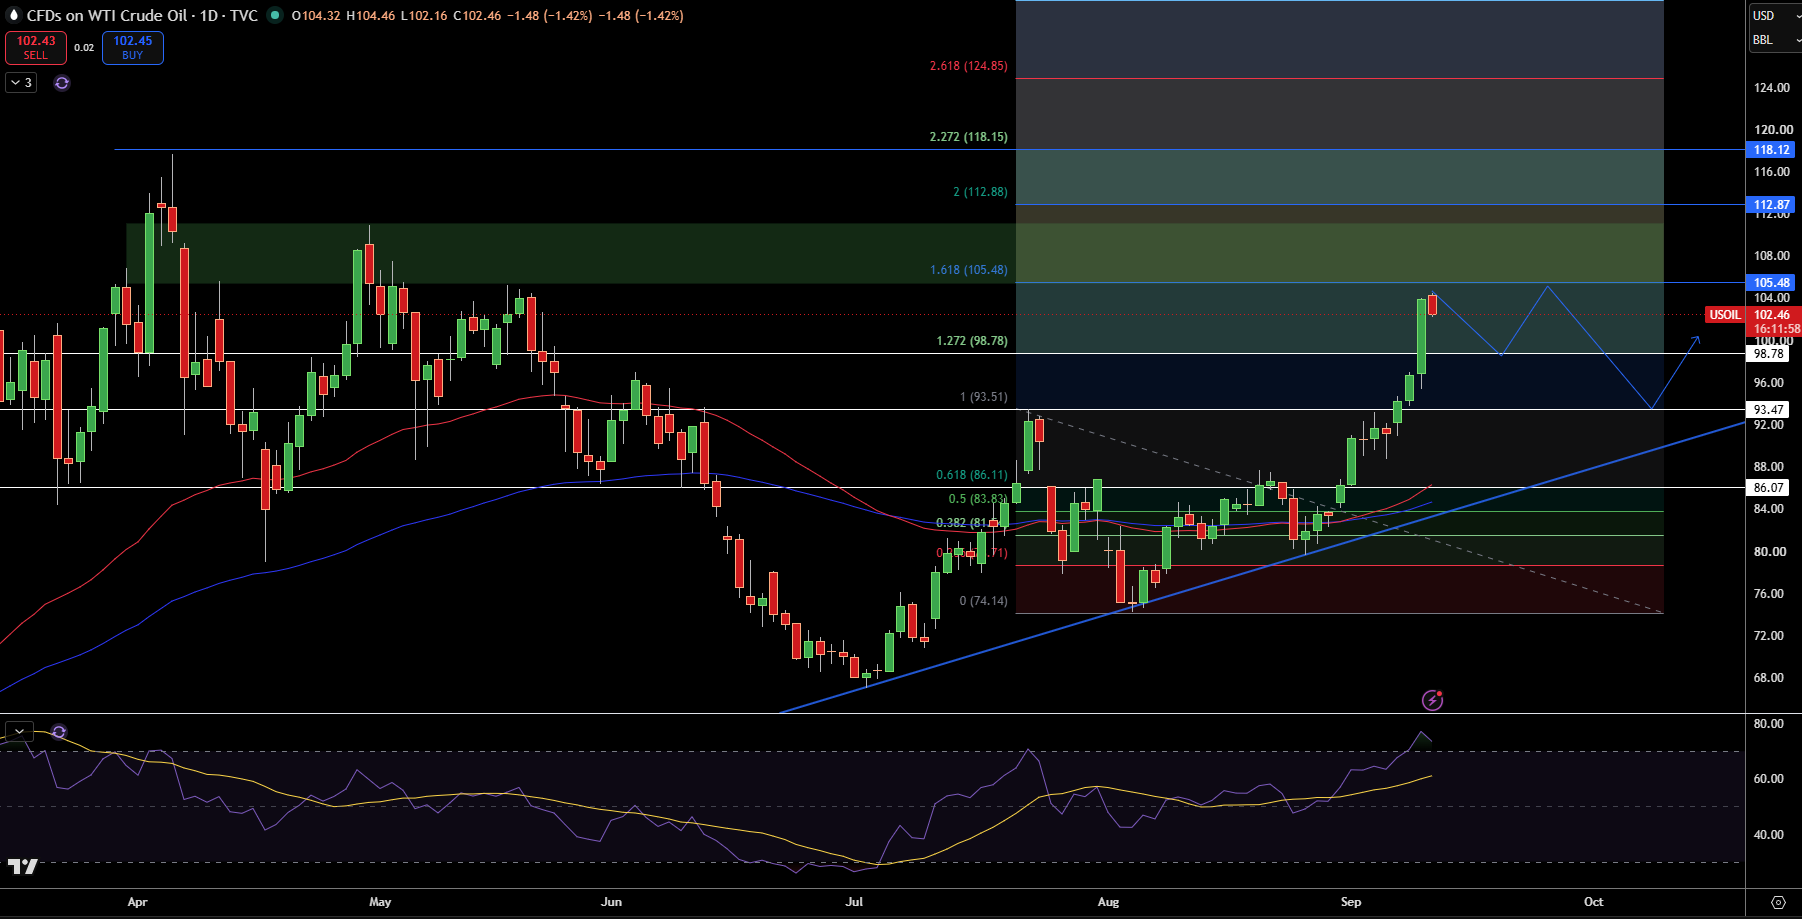
Task: Select the 2 (112.88) Fibonacci label
Action: click(x=980, y=192)
